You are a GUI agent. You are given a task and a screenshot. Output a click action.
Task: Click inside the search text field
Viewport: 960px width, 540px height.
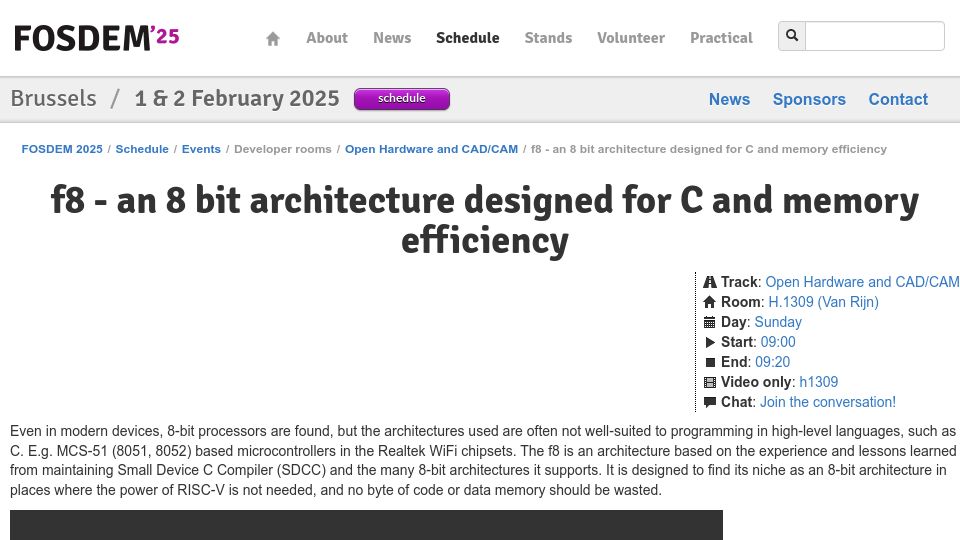[x=875, y=36]
